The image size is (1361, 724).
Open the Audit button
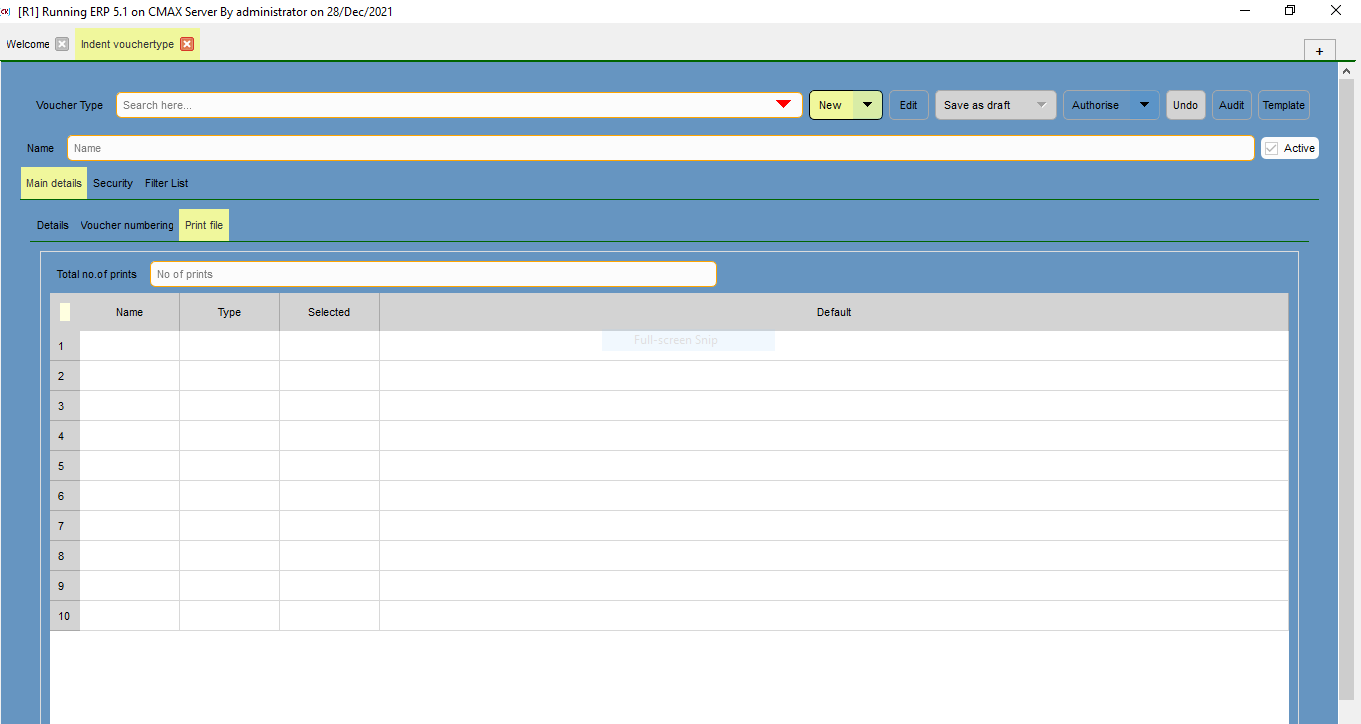tap(1232, 105)
